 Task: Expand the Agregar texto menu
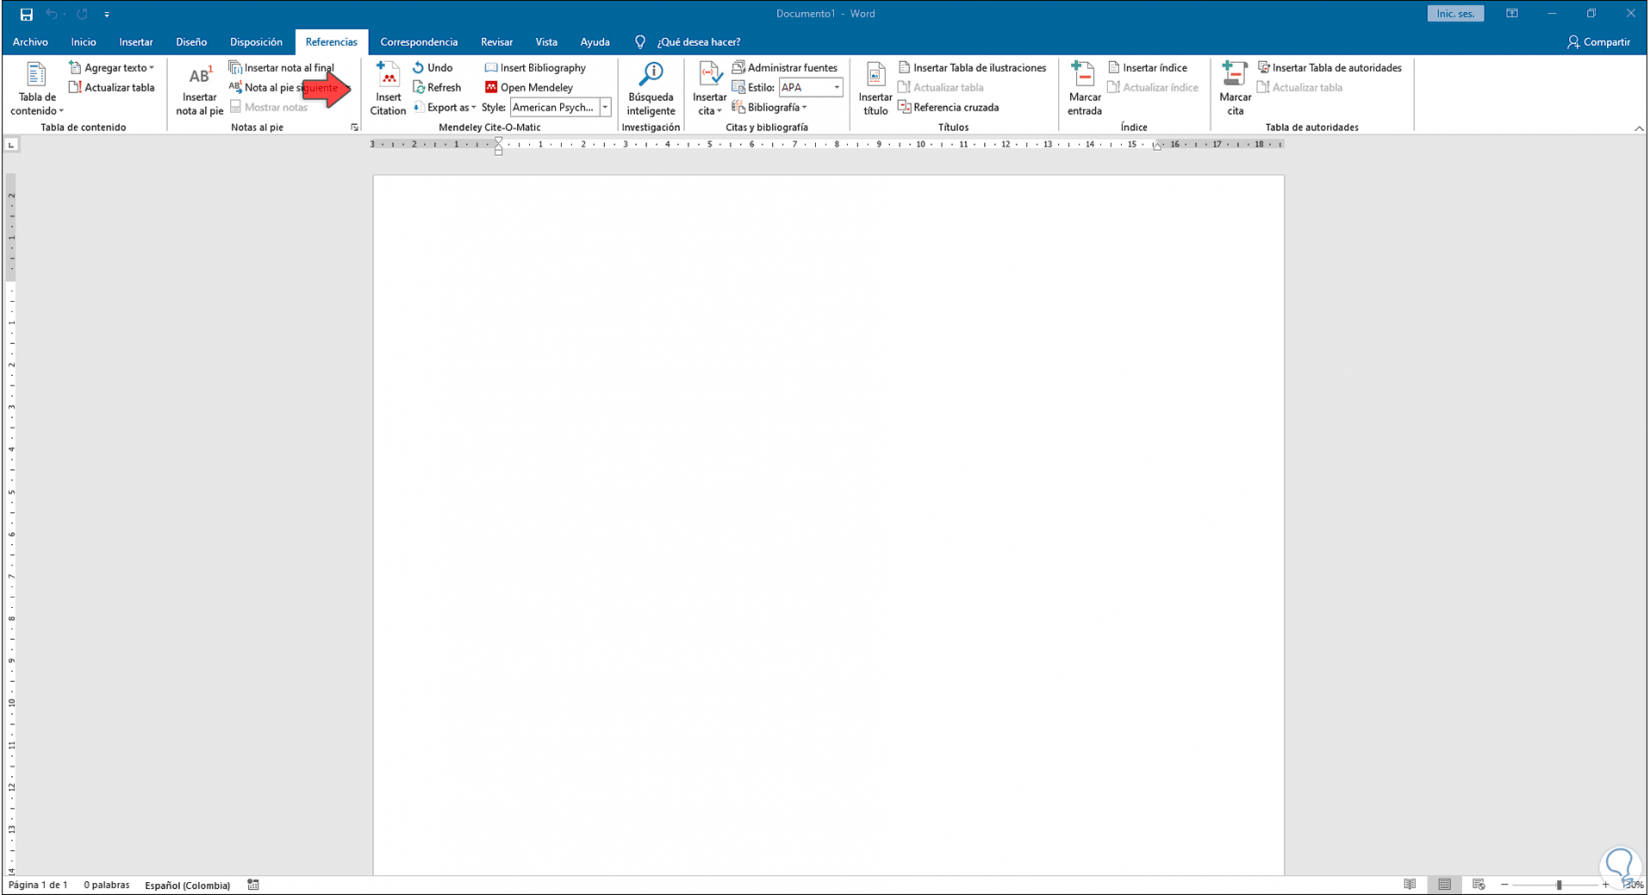pyautogui.click(x=111, y=68)
